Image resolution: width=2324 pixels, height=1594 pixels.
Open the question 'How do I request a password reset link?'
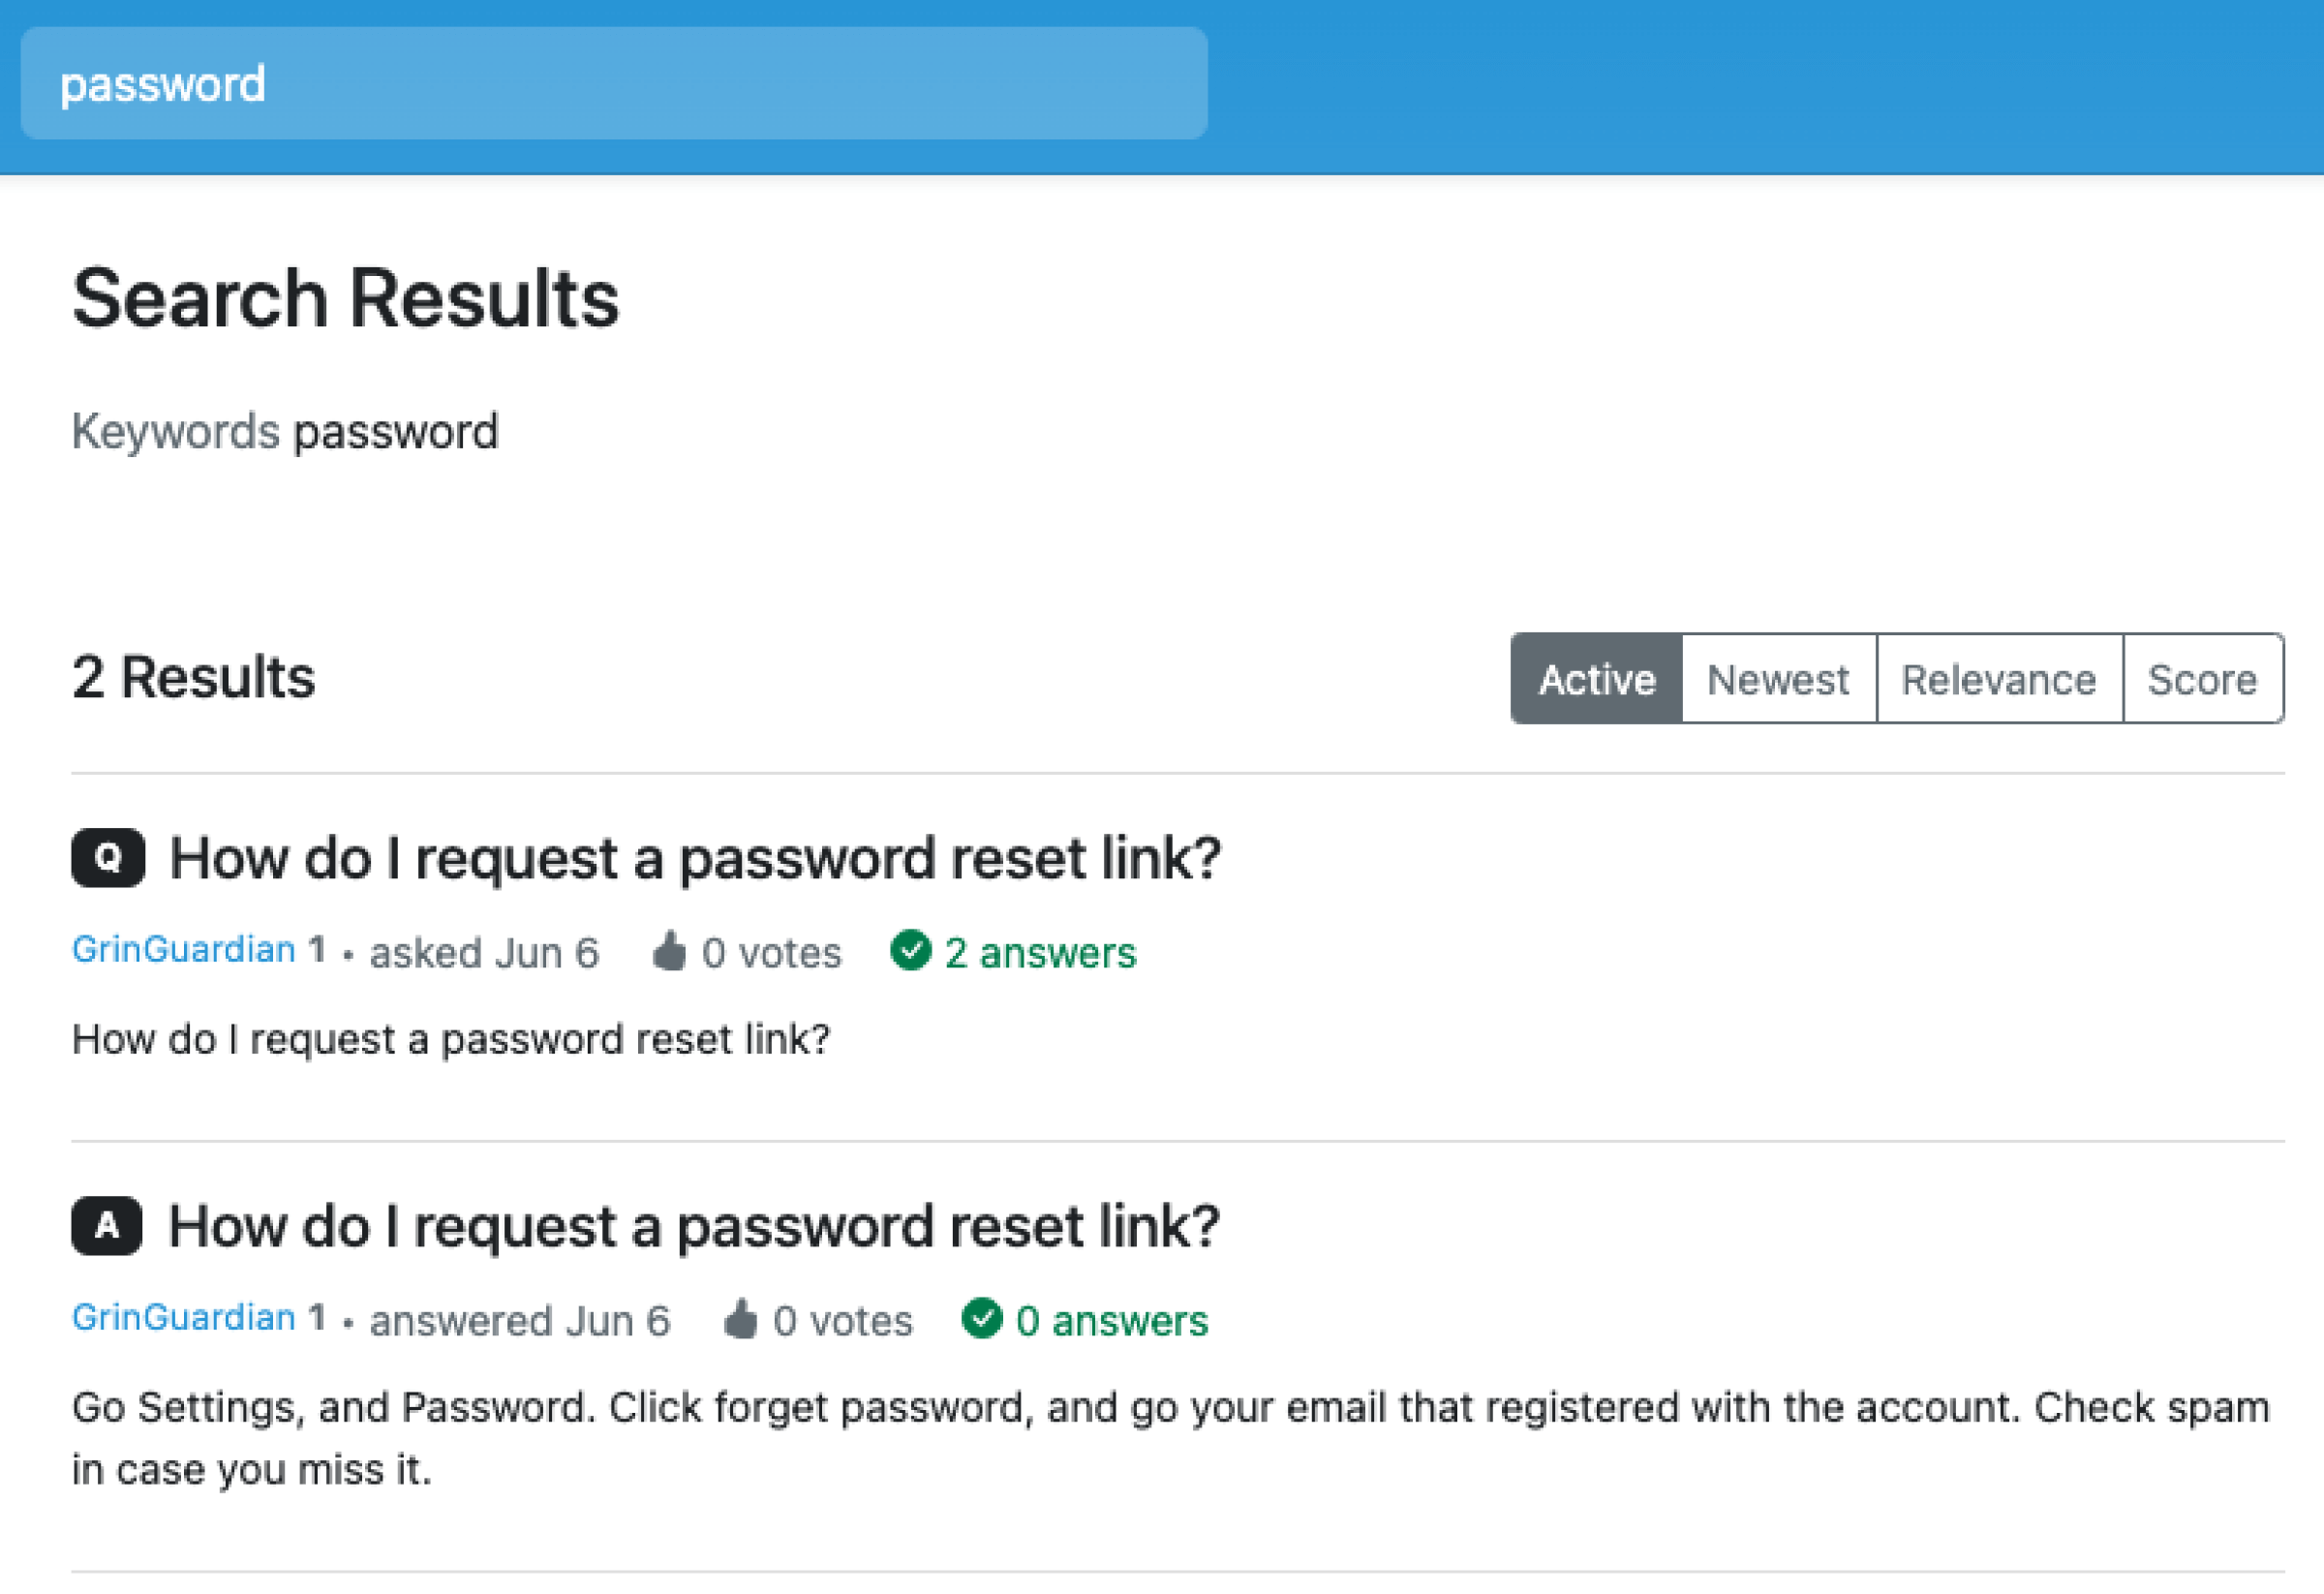(697, 856)
